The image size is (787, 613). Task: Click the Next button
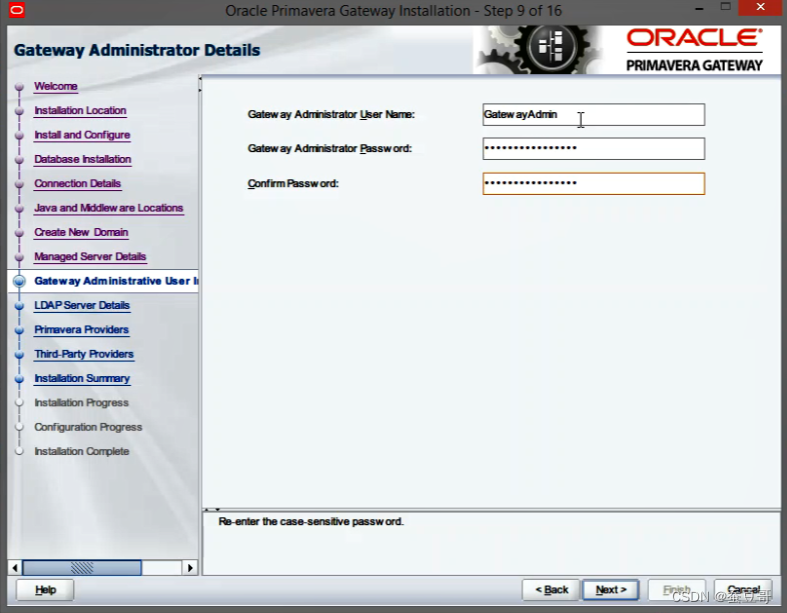point(611,590)
